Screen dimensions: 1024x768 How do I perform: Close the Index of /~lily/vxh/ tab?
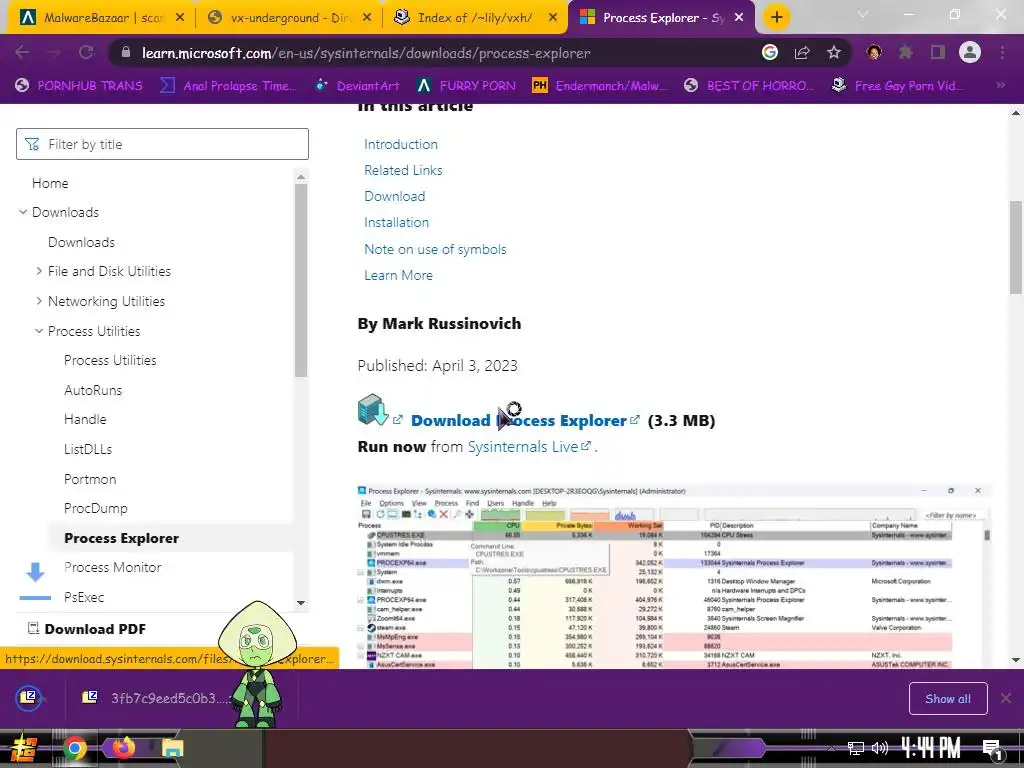(x=553, y=18)
